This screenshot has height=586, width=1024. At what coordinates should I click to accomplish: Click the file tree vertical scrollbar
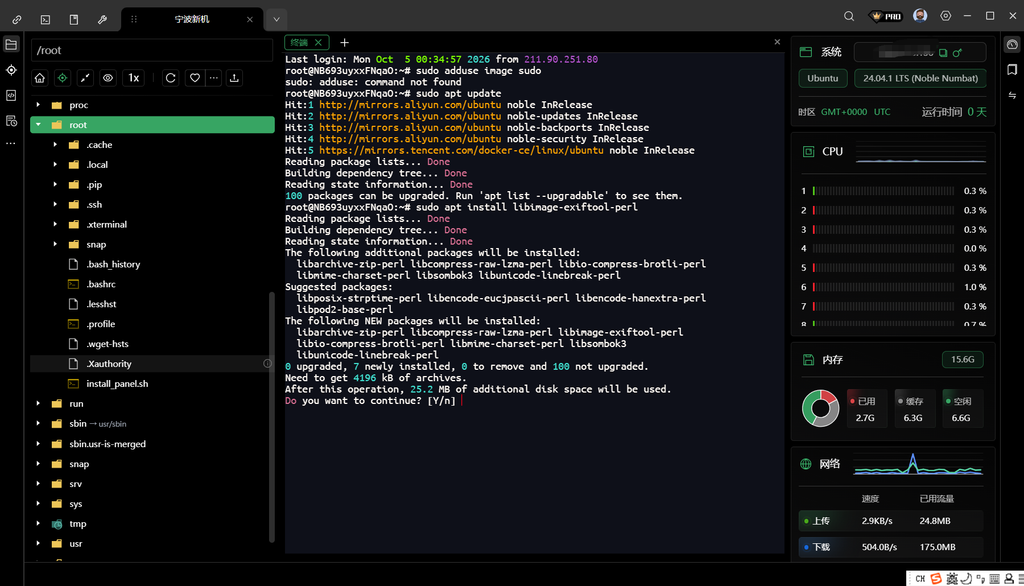point(272,416)
